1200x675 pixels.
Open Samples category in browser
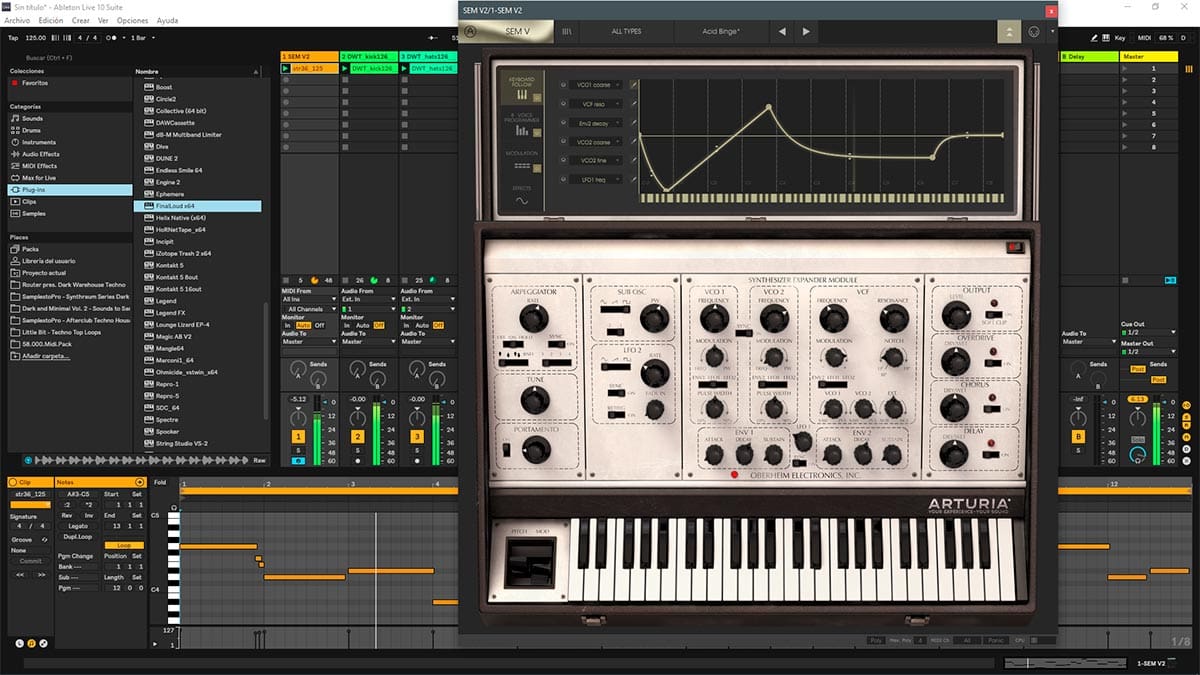coord(34,213)
